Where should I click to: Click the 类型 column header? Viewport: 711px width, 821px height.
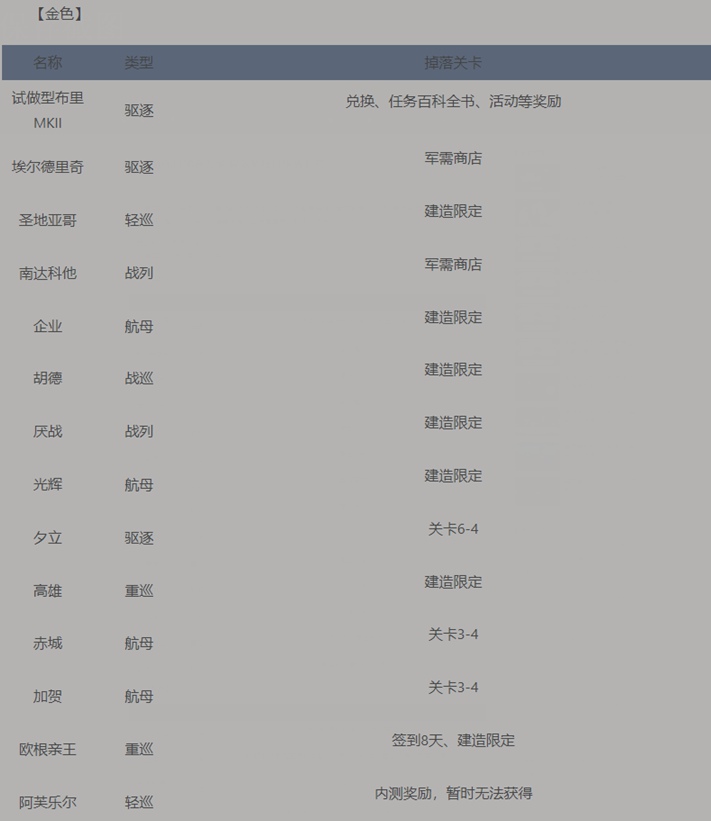click(x=139, y=63)
